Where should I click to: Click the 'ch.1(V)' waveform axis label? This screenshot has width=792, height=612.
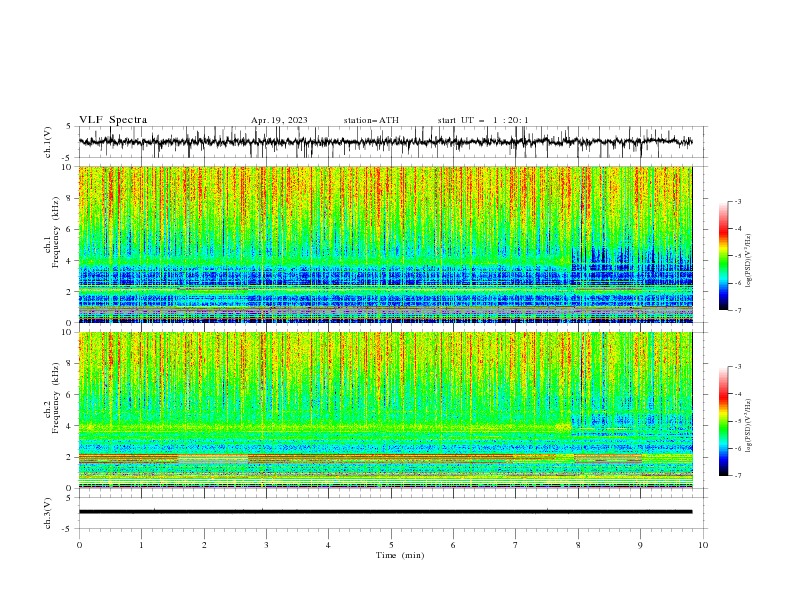click(48, 142)
